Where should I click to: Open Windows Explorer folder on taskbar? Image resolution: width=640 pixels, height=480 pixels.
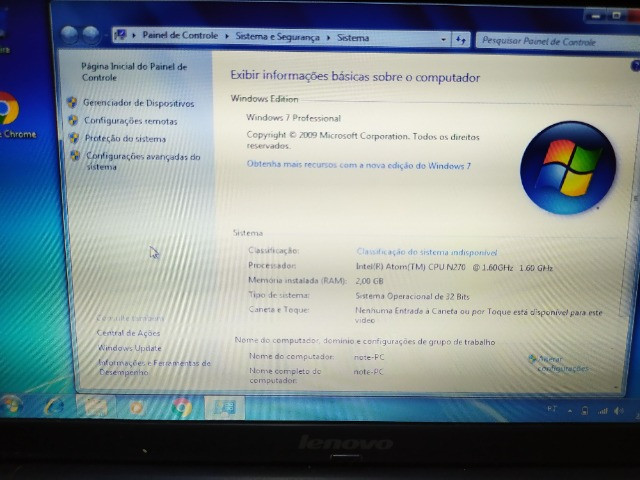pos(96,407)
